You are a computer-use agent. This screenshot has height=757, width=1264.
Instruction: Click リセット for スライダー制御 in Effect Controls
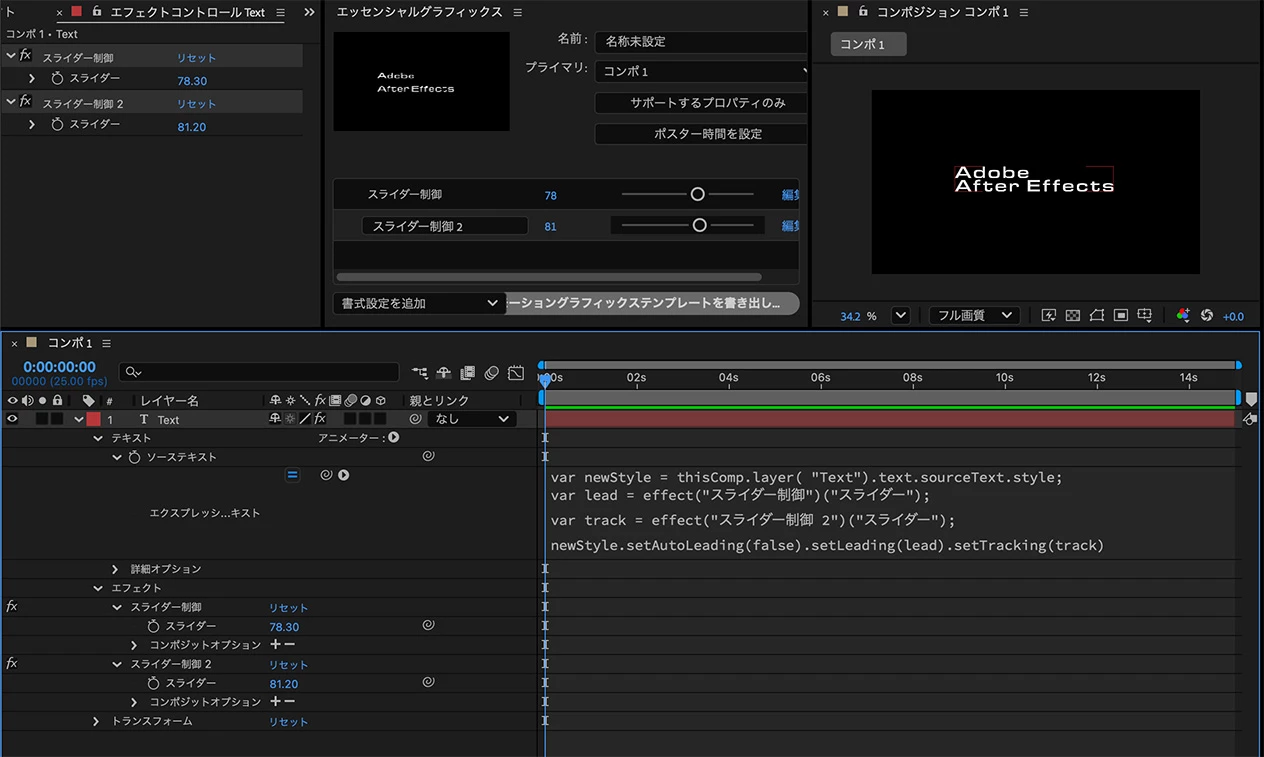[x=196, y=58]
